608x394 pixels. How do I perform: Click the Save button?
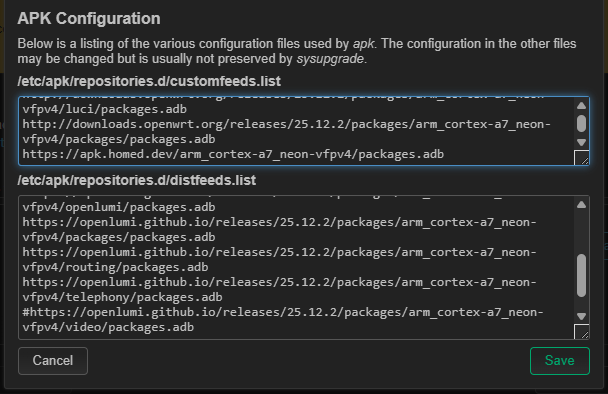tap(560, 361)
